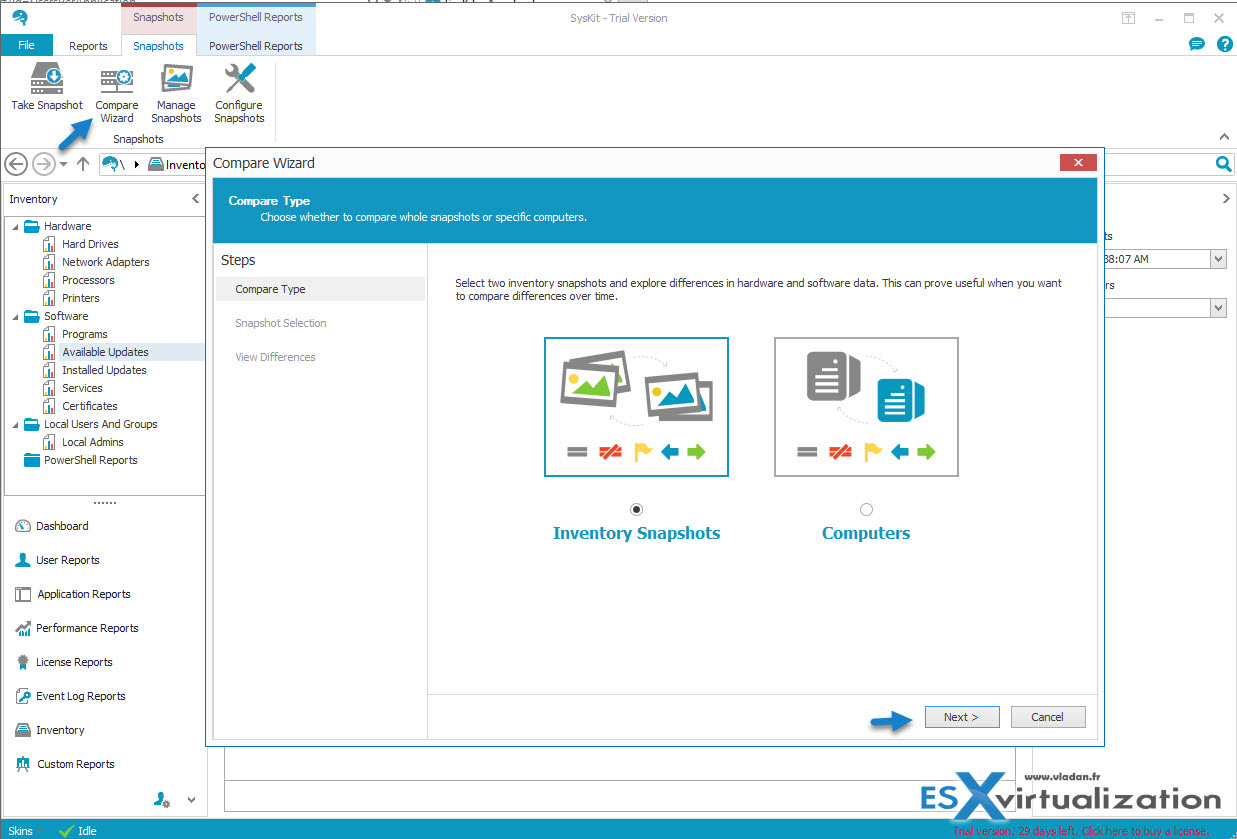Expand the navigation pane options chevron
Image resolution: width=1237 pixels, height=839 pixels.
coord(191,800)
